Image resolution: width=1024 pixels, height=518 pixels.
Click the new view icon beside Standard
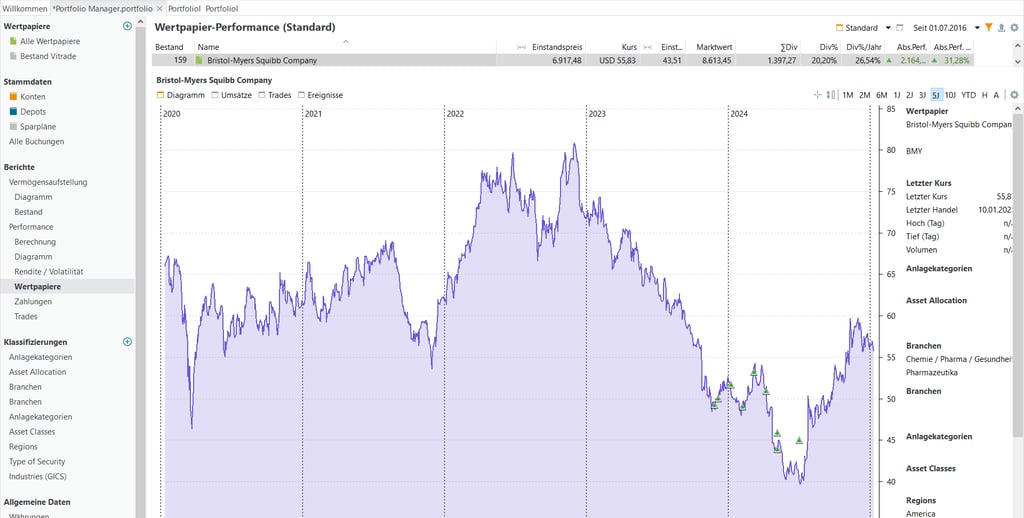tap(899, 28)
